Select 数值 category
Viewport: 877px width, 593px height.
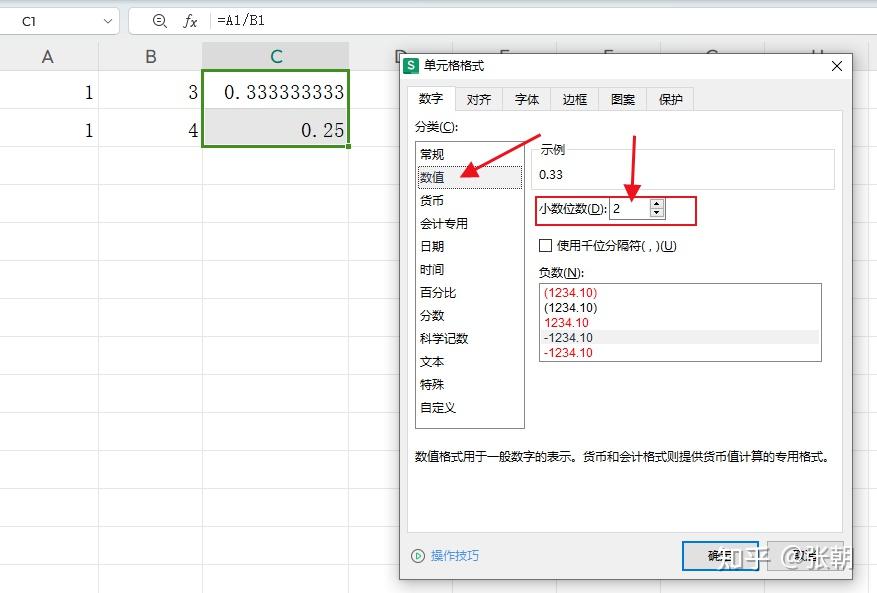click(469, 177)
